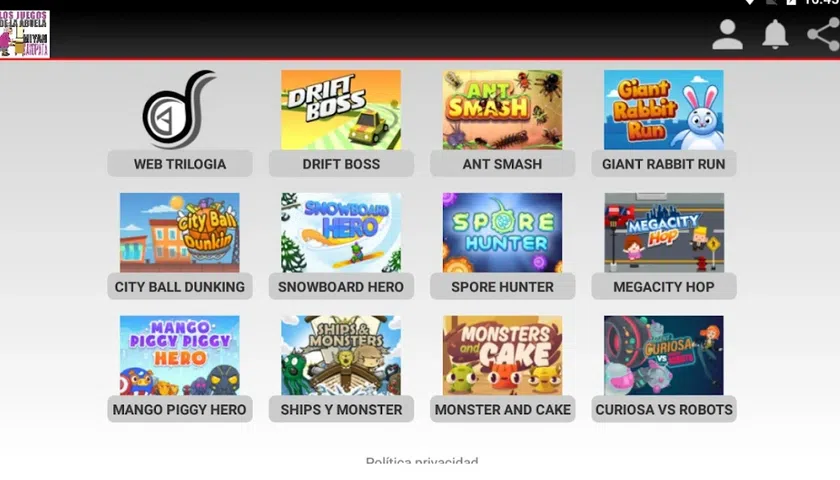Click the MONSTER AND CAKE button

[x=502, y=409]
